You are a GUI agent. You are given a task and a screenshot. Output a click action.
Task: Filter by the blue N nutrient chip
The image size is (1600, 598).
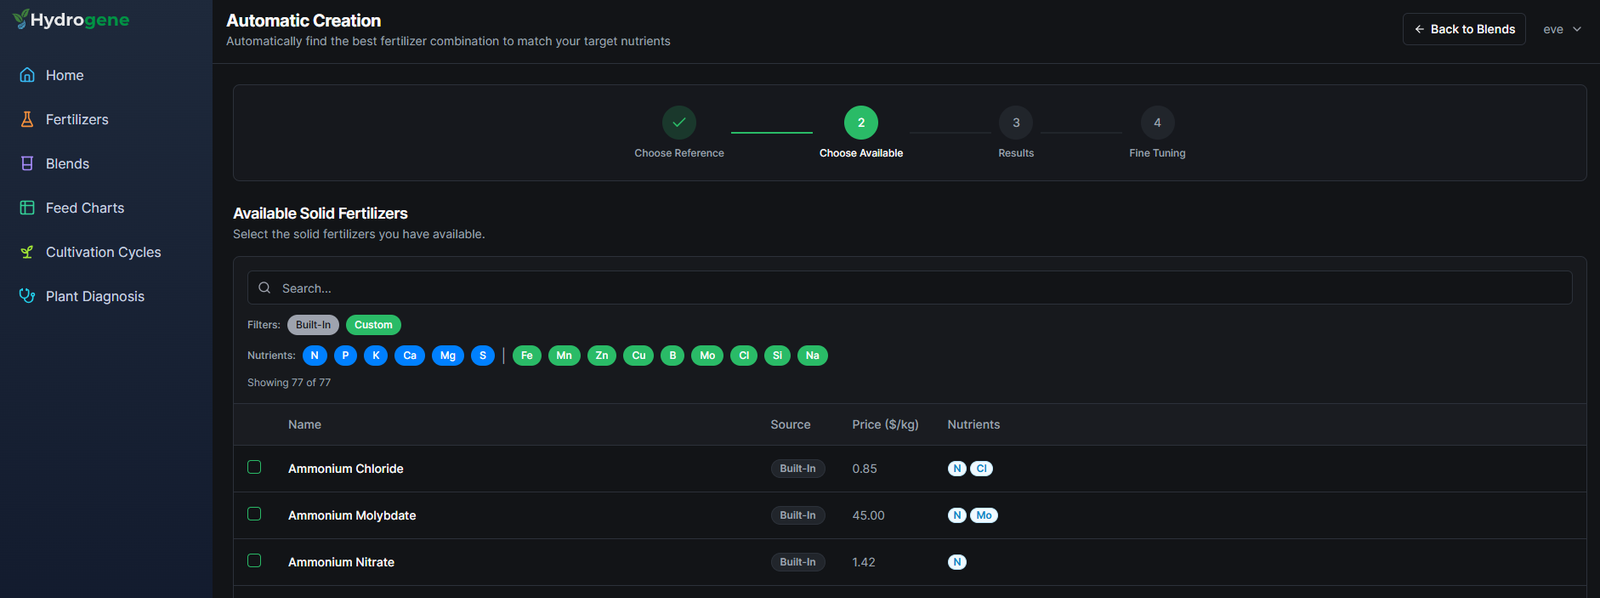[x=315, y=355]
